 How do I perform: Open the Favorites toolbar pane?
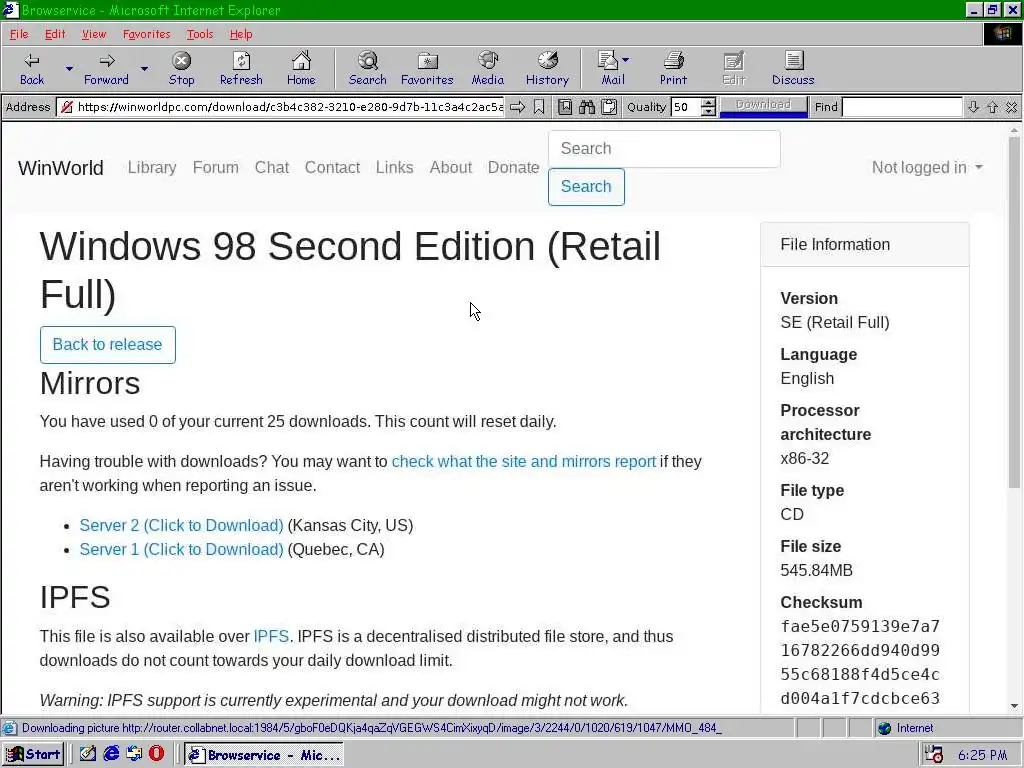tap(427, 69)
